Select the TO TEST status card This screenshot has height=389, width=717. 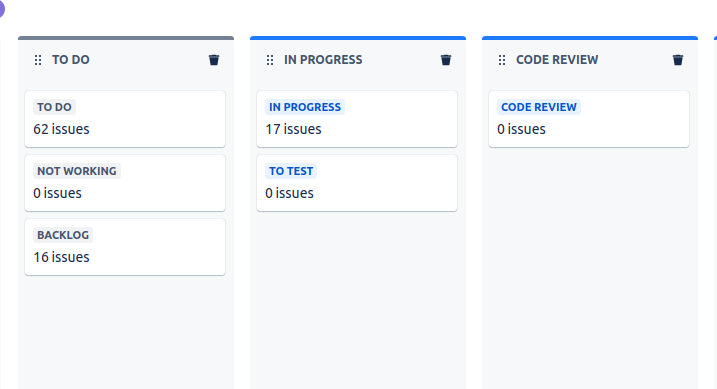(x=357, y=183)
